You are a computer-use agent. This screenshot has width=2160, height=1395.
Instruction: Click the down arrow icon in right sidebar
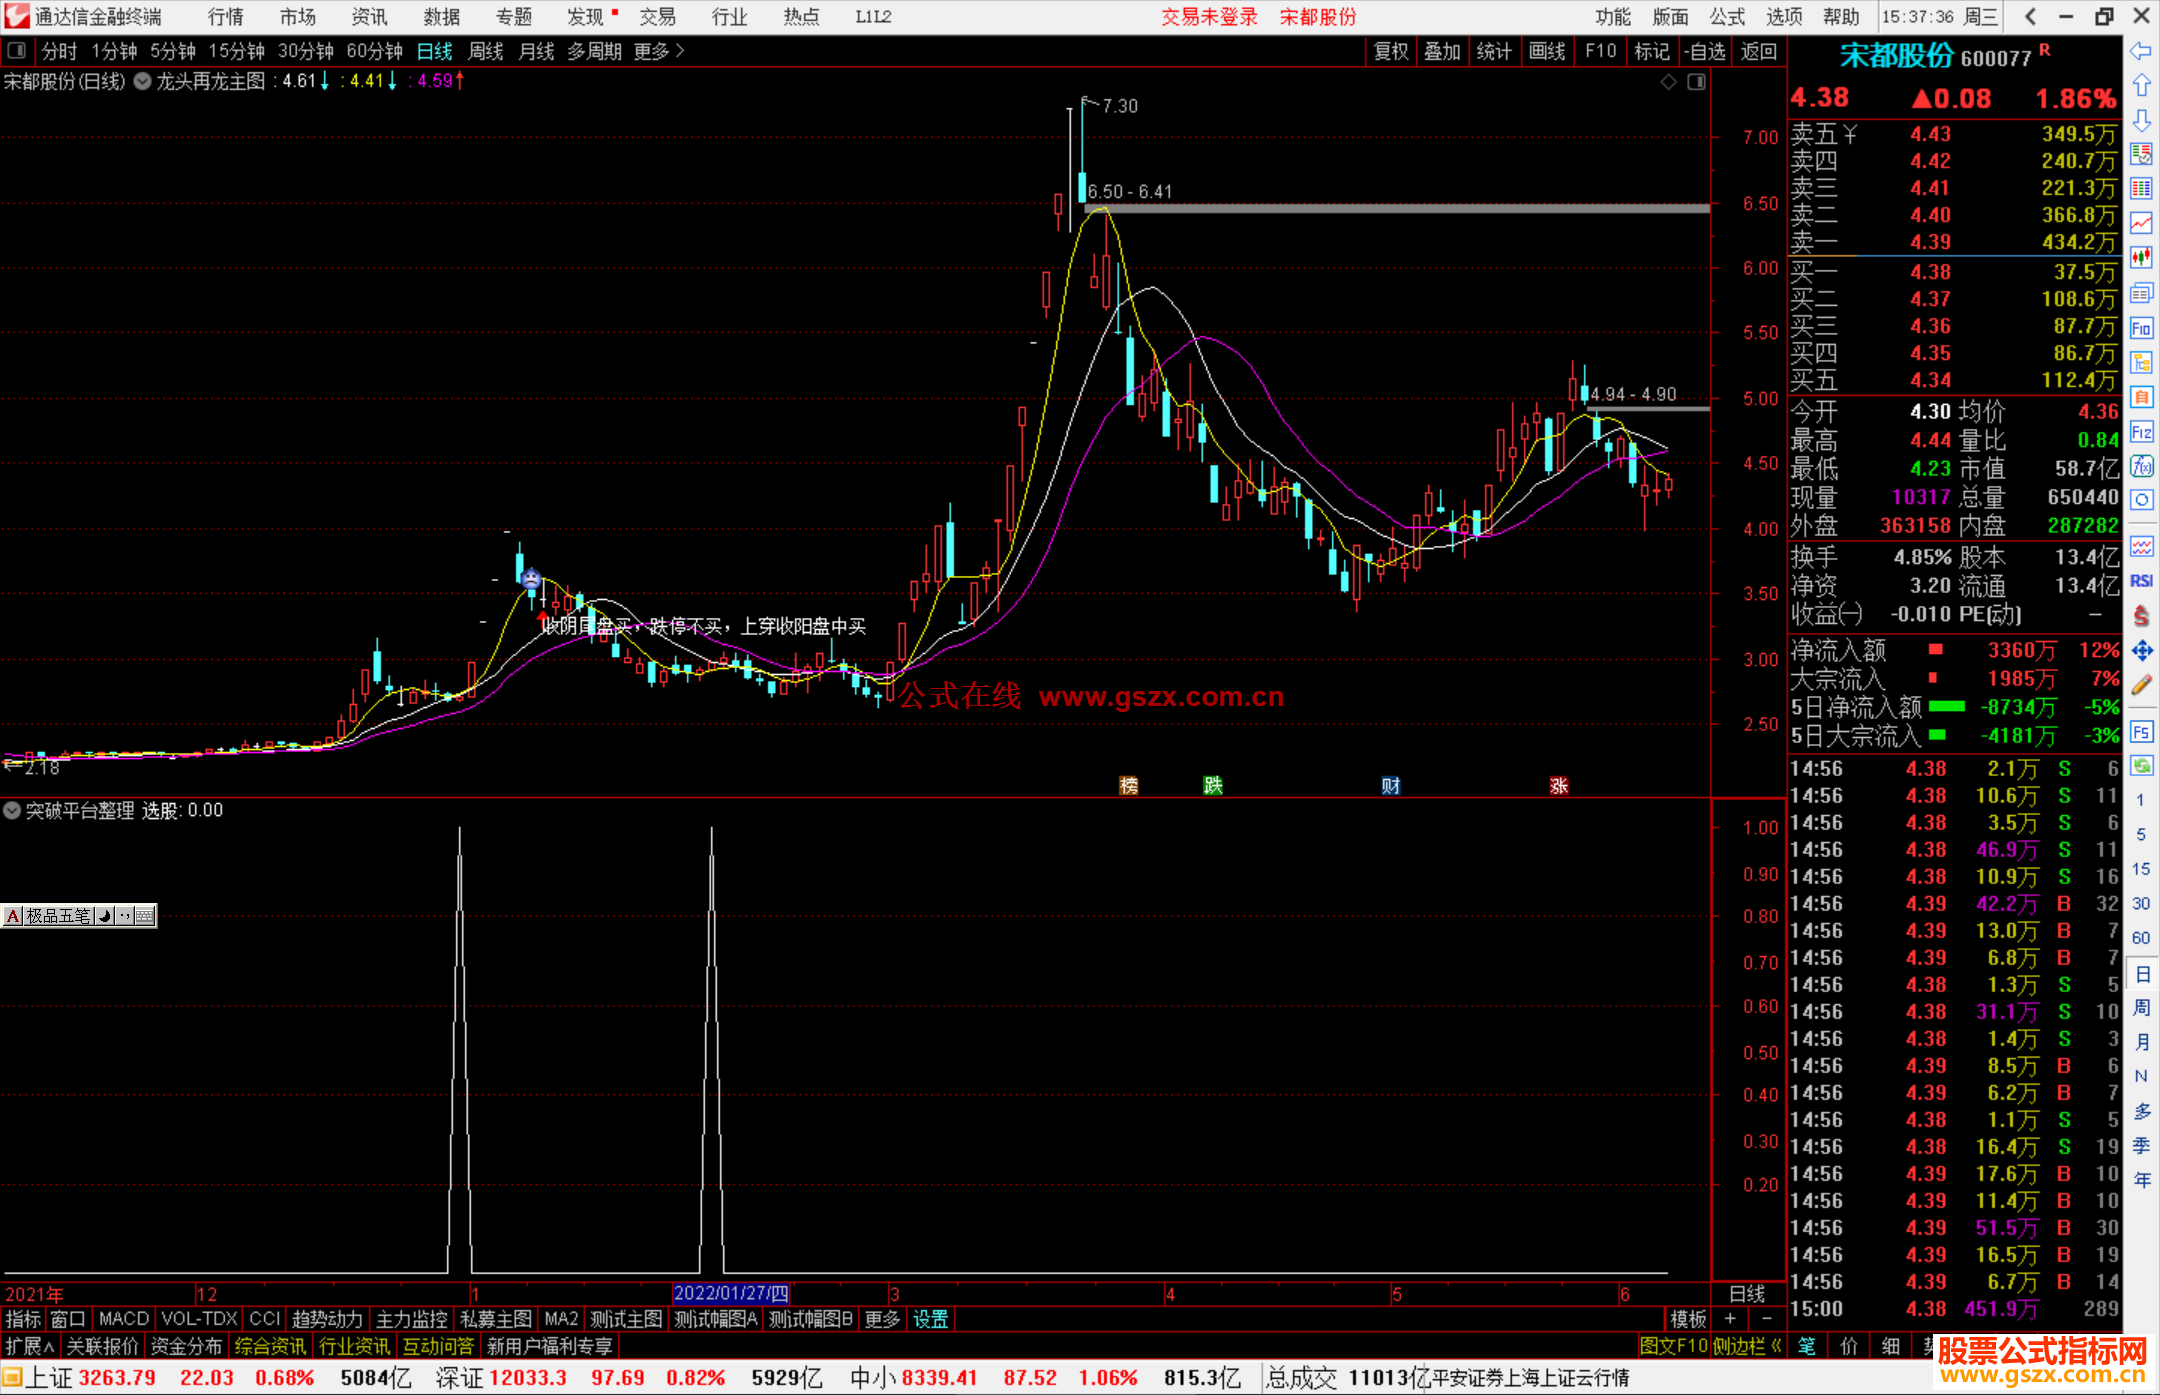pyautogui.click(x=2141, y=121)
